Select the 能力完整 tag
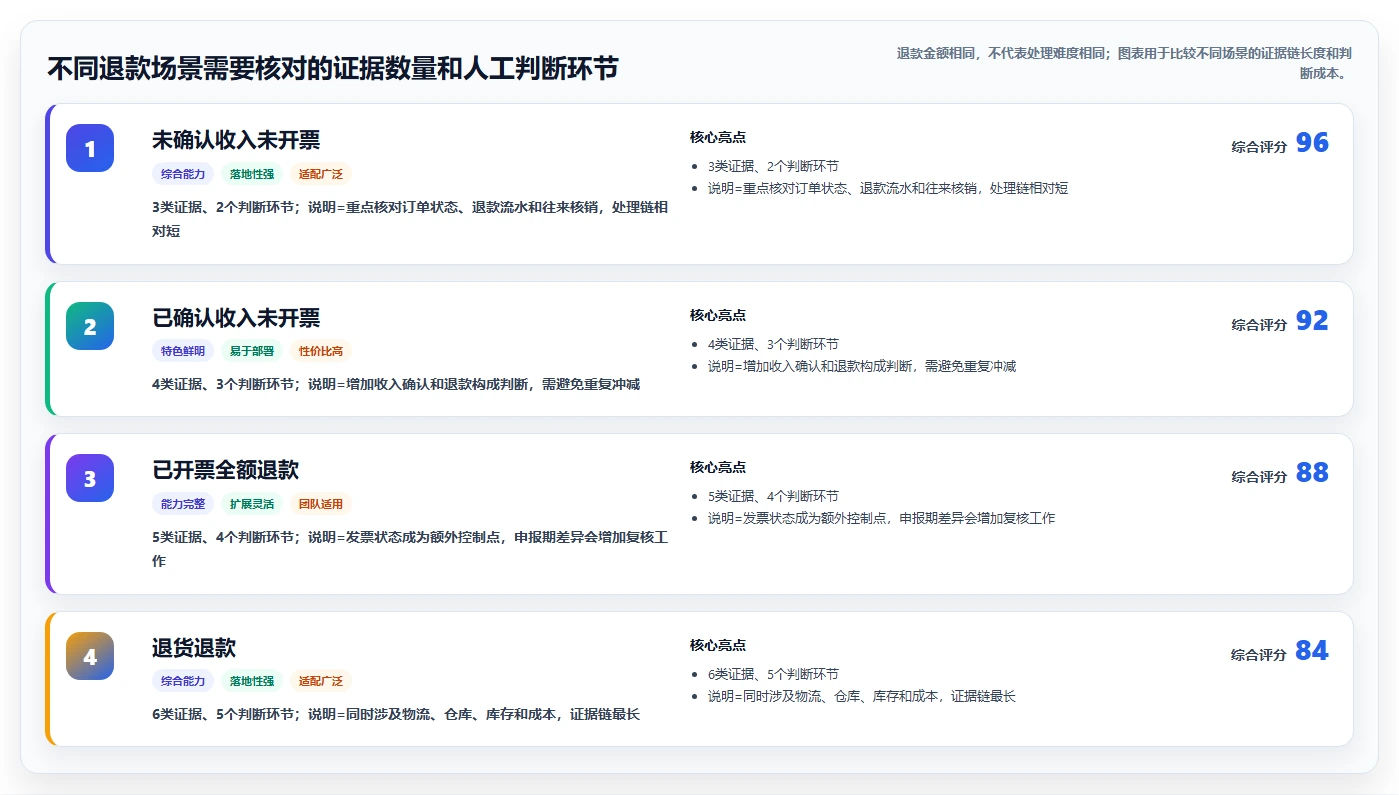1399x795 pixels. coord(183,504)
